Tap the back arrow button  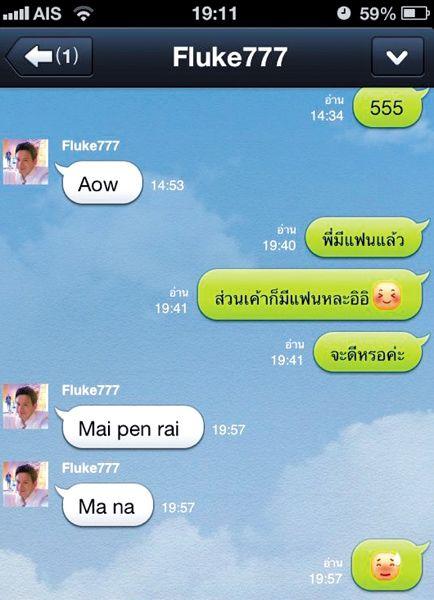[50, 57]
